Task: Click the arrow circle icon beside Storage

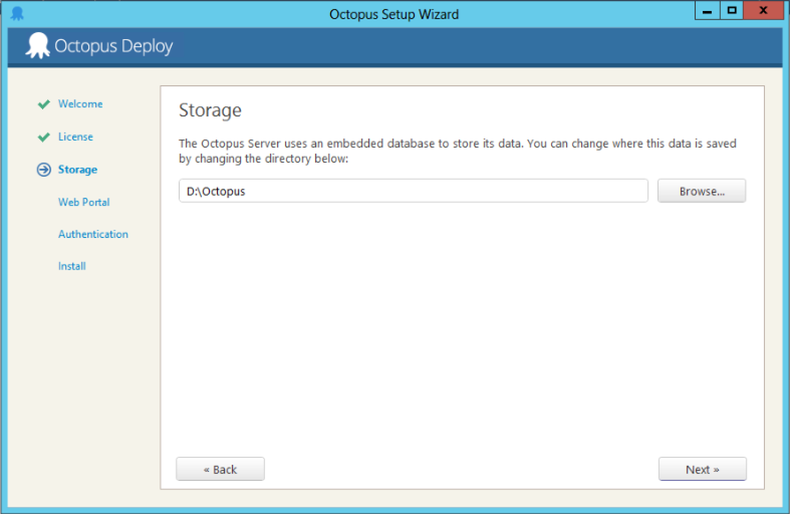Action: (44, 170)
